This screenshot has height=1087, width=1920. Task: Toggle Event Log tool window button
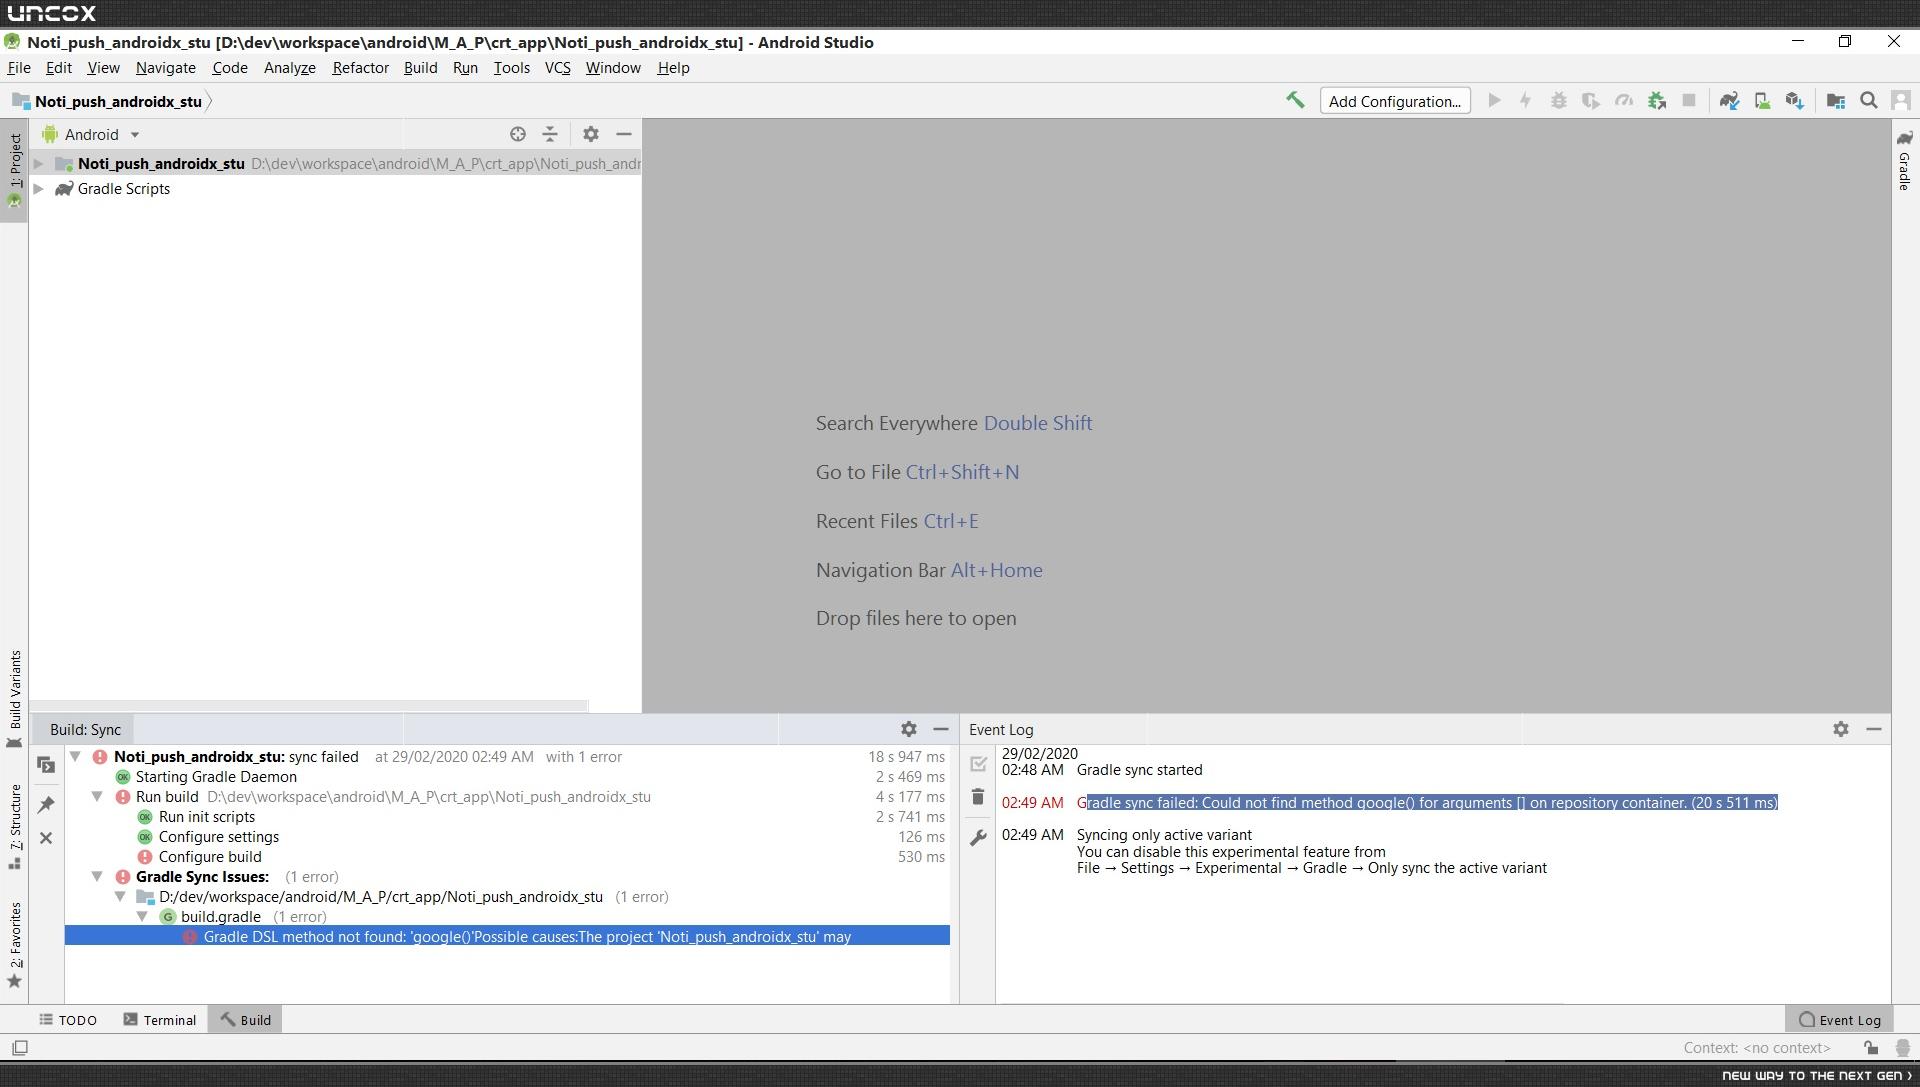1839,1020
